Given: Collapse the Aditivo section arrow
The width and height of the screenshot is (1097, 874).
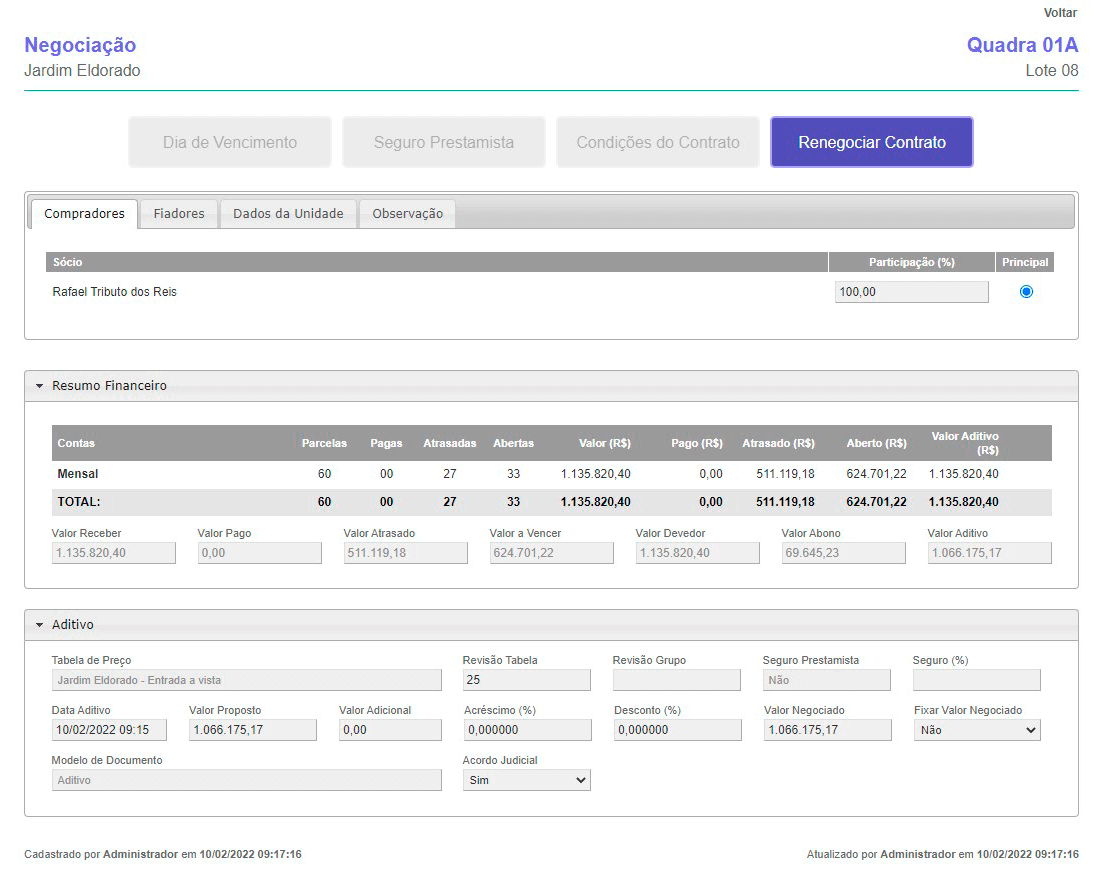Looking at the screenshot, I should click(40, 625).
